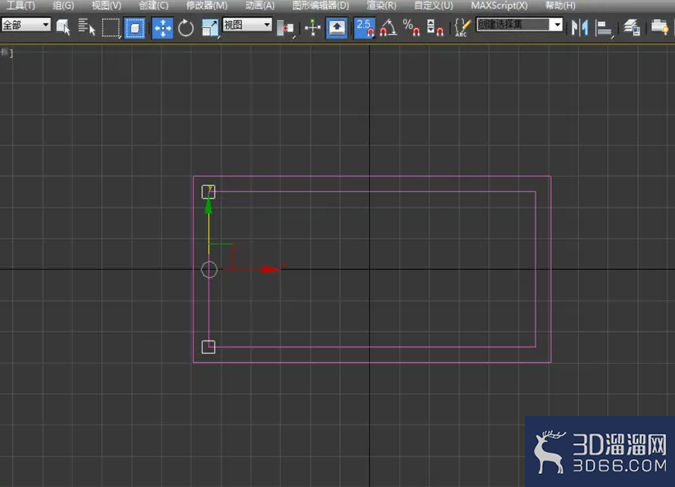This screenshot has width=675, height=487.
Task: Open the 创建(C) menu
Action: coord(154,6)
